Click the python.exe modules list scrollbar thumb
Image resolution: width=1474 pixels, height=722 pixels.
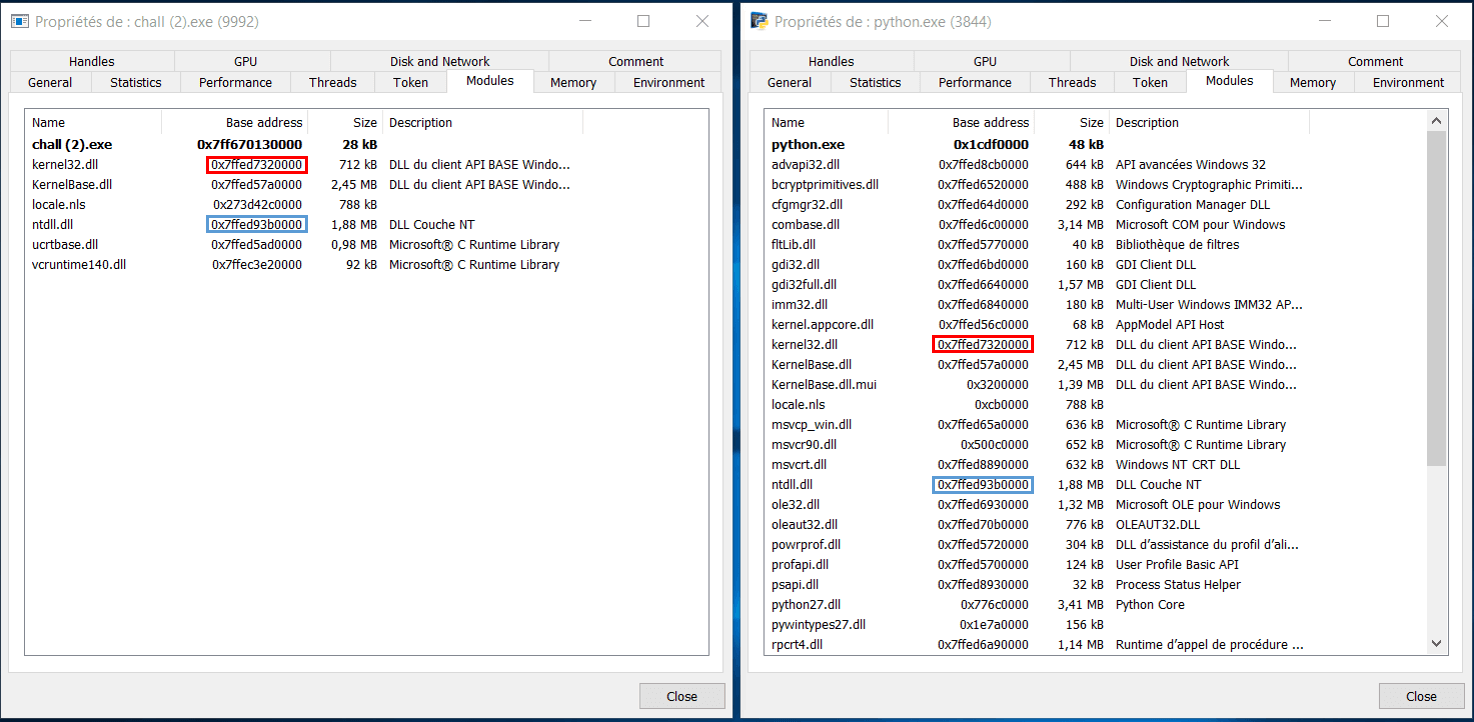point(1437,298)
